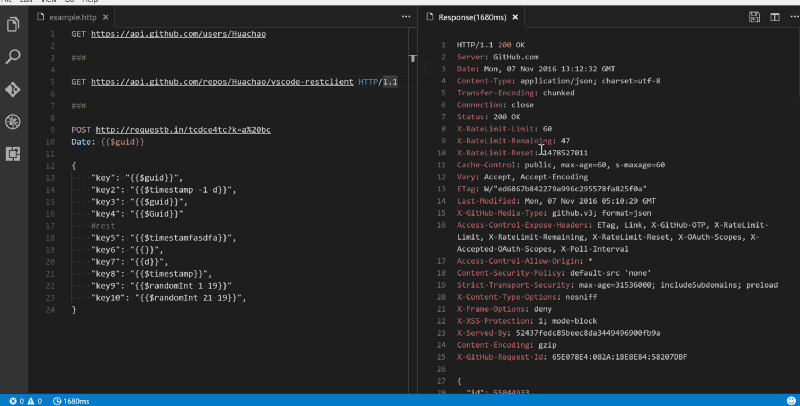Screen dimensions: 800x406
Task: Click the X-RateLimit-Remaining: 47 header
Action: [513, 141]
